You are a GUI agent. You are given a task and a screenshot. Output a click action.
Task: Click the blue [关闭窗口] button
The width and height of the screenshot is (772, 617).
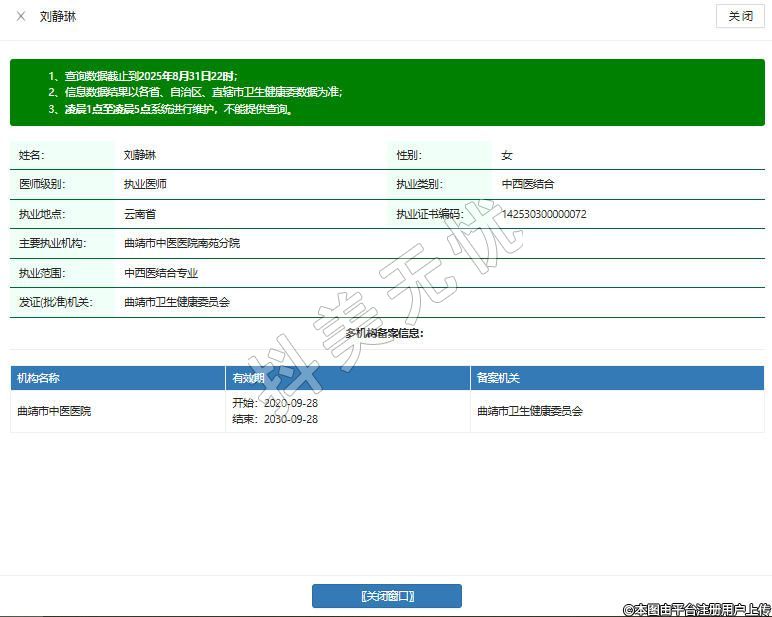pyautogui.click(x=387, y=596)
